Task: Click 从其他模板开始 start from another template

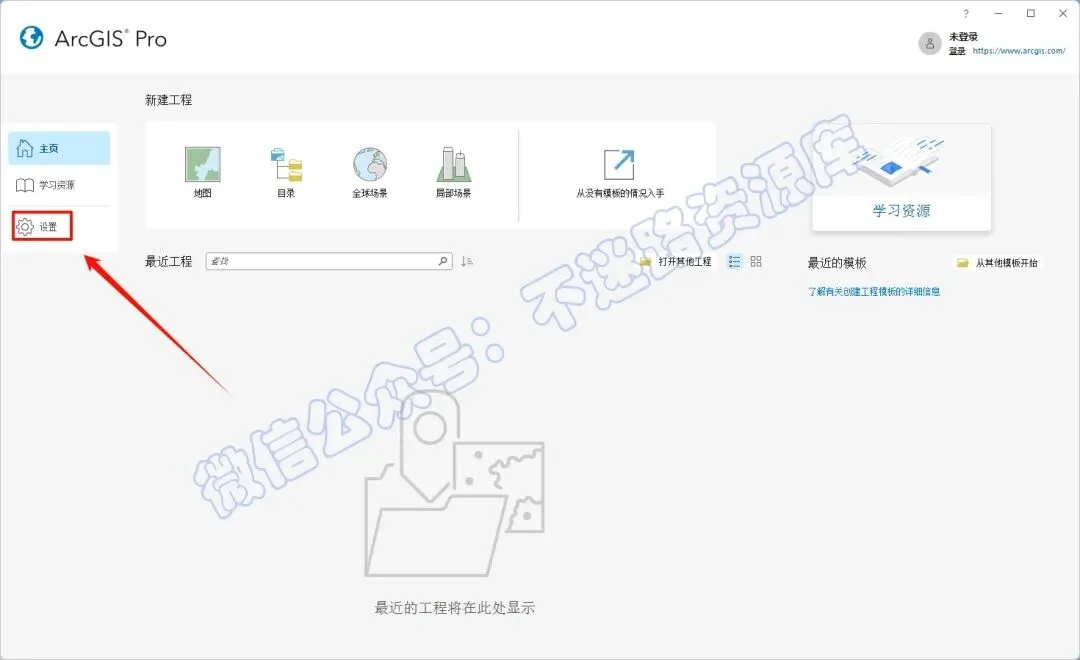Action: tap(997, 262)
